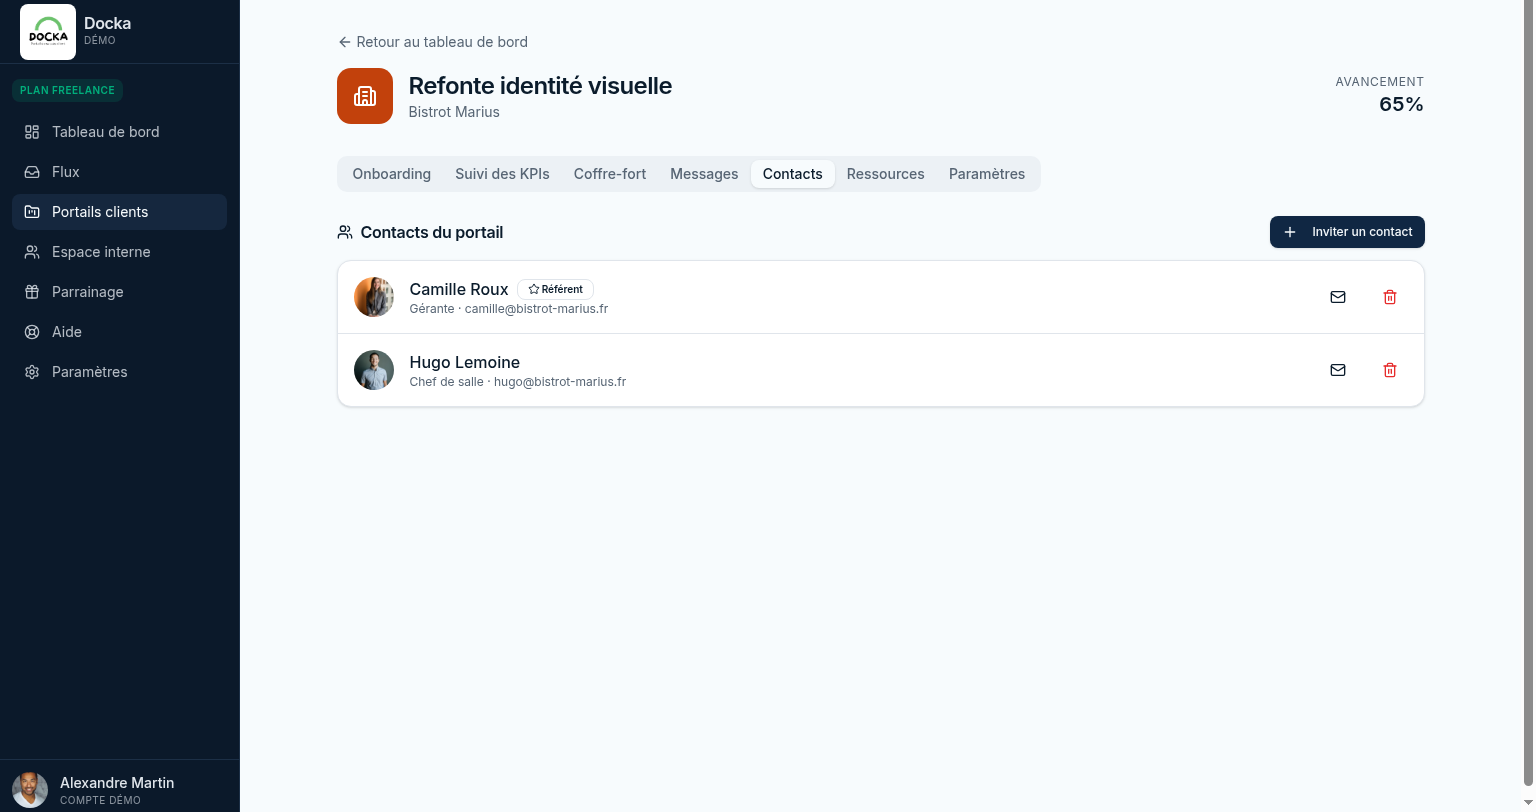1536x812 pixels.
Task: Open Espace interne label in sidebar
Action: 101,252
